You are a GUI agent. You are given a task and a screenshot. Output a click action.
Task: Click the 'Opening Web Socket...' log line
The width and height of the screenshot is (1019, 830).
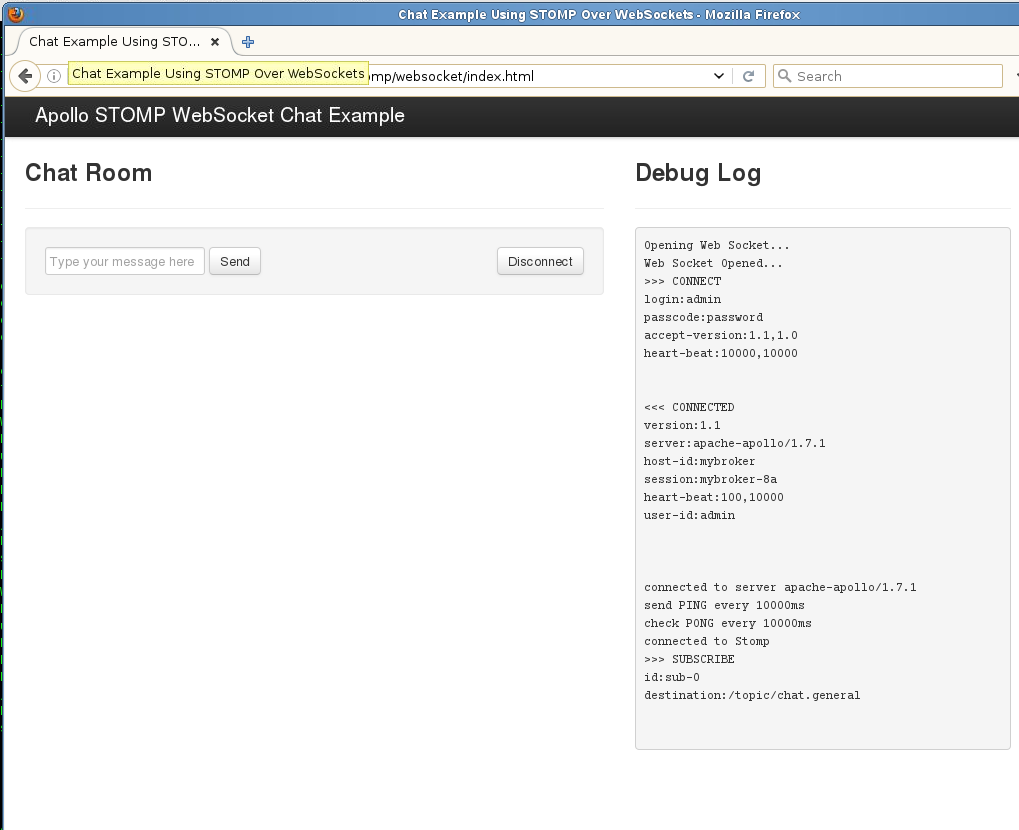pyautogui.click(x=717, y=245)
